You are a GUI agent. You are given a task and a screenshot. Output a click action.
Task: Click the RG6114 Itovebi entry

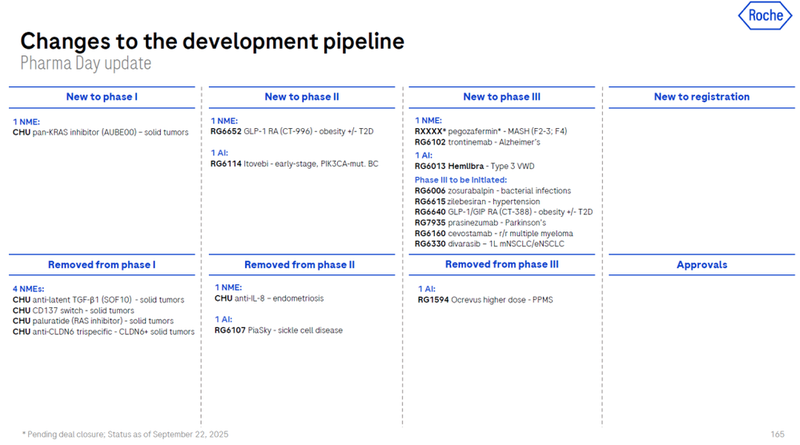point(296,163)
